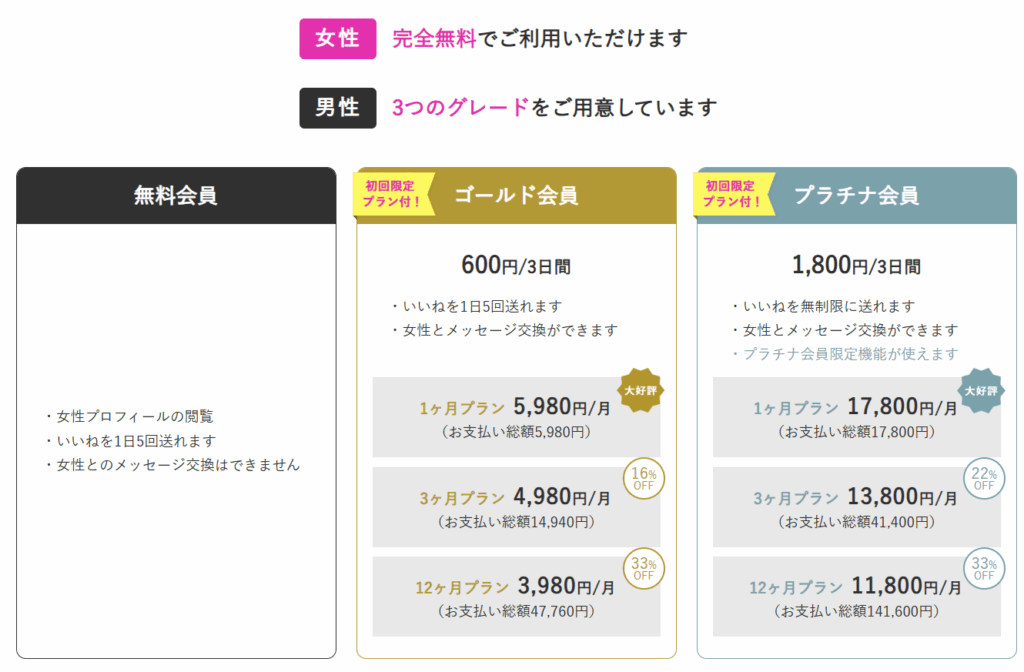Image resolution: width=1024 pixels, height=672 pixels.
Task: Click the gold 16% OFF badge
Action: 643,479
